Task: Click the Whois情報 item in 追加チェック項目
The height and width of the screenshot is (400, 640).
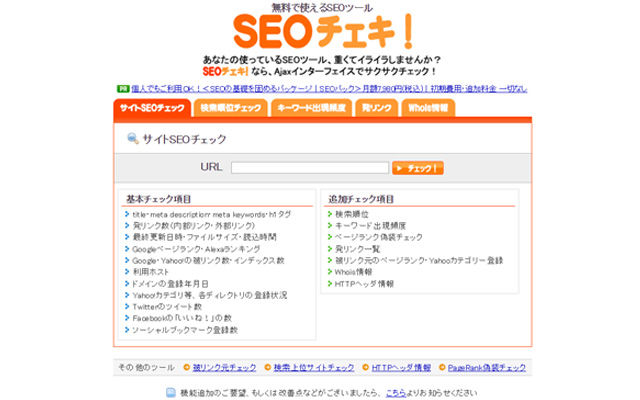Action: click(353, 272)
